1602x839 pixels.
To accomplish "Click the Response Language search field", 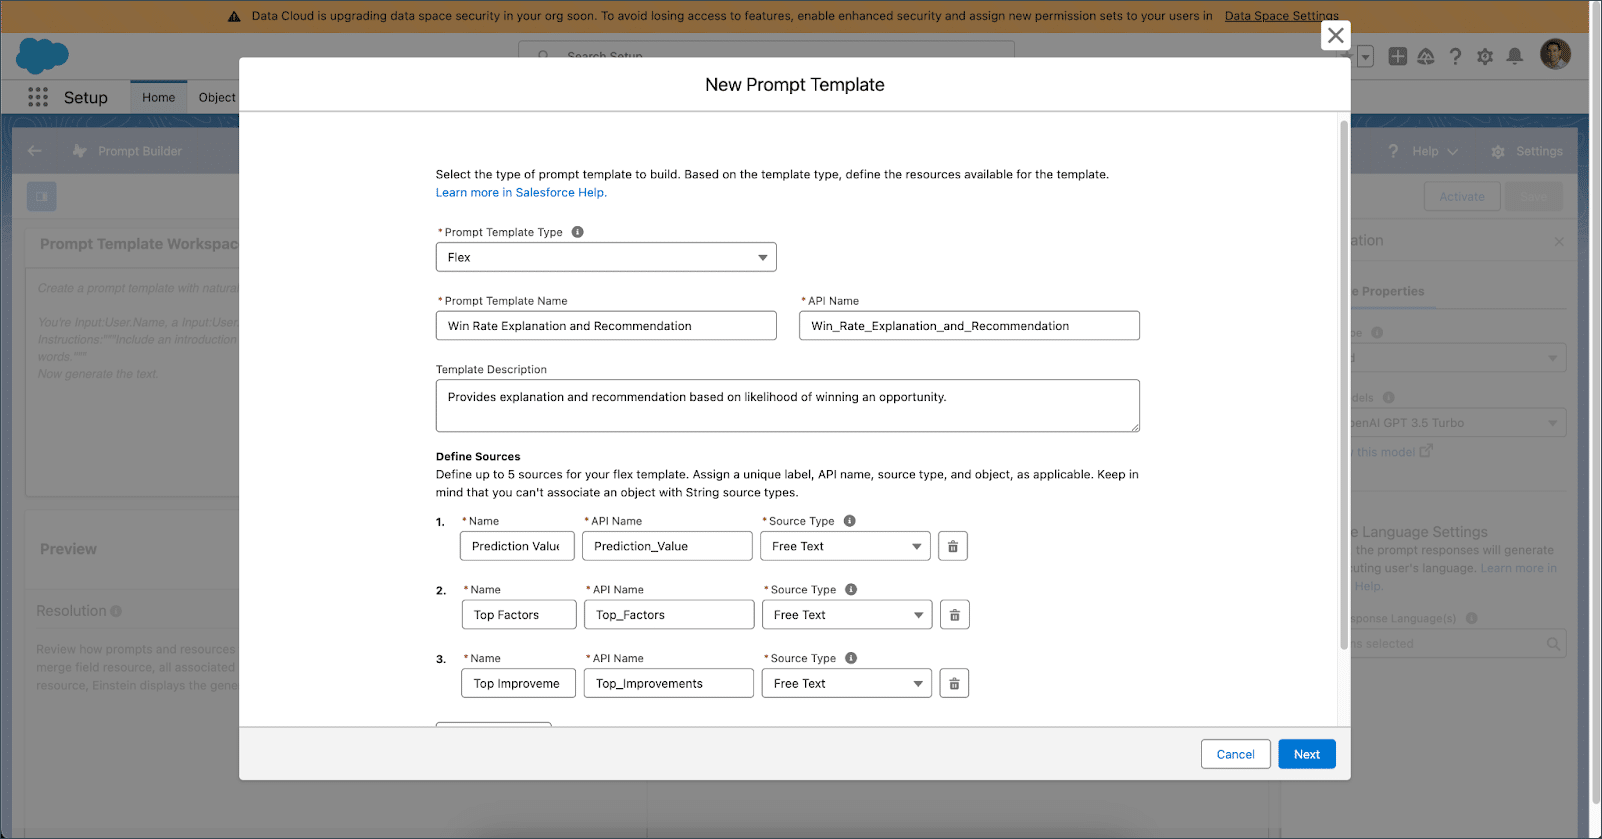I will click(x=1458, y=644).
